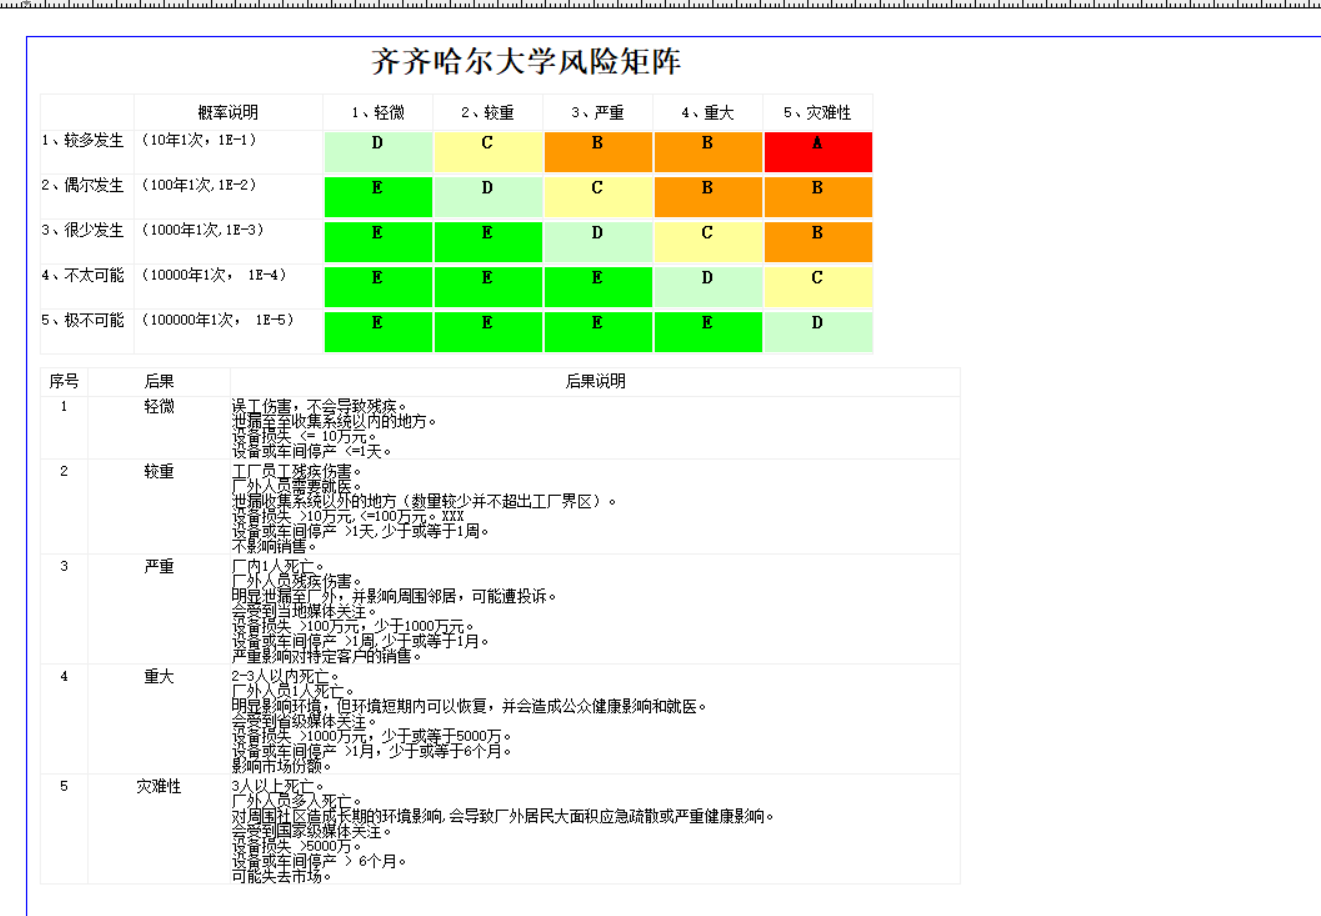
Task: Click the C cell at 不太可能 and 灾难性
Action: pyautogui.click(x=818, y=287)
